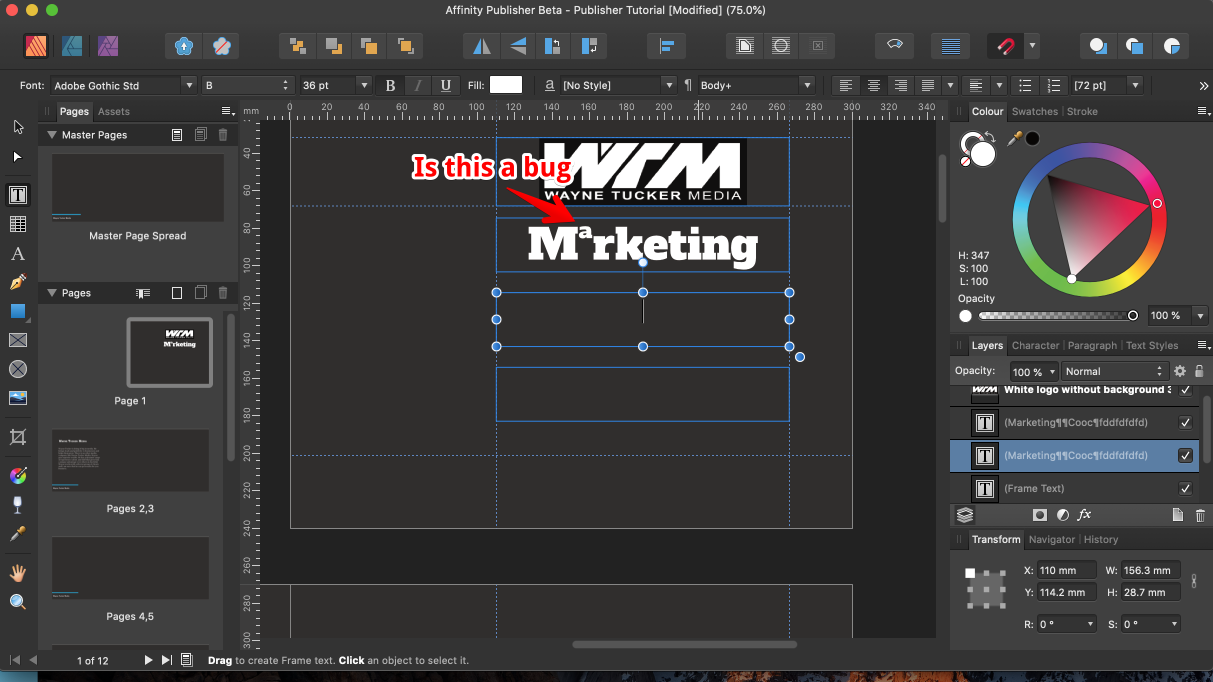Viewport: 1213px width, 682px height.
Task: Switch to the Publisher persona
Action: 36,46
